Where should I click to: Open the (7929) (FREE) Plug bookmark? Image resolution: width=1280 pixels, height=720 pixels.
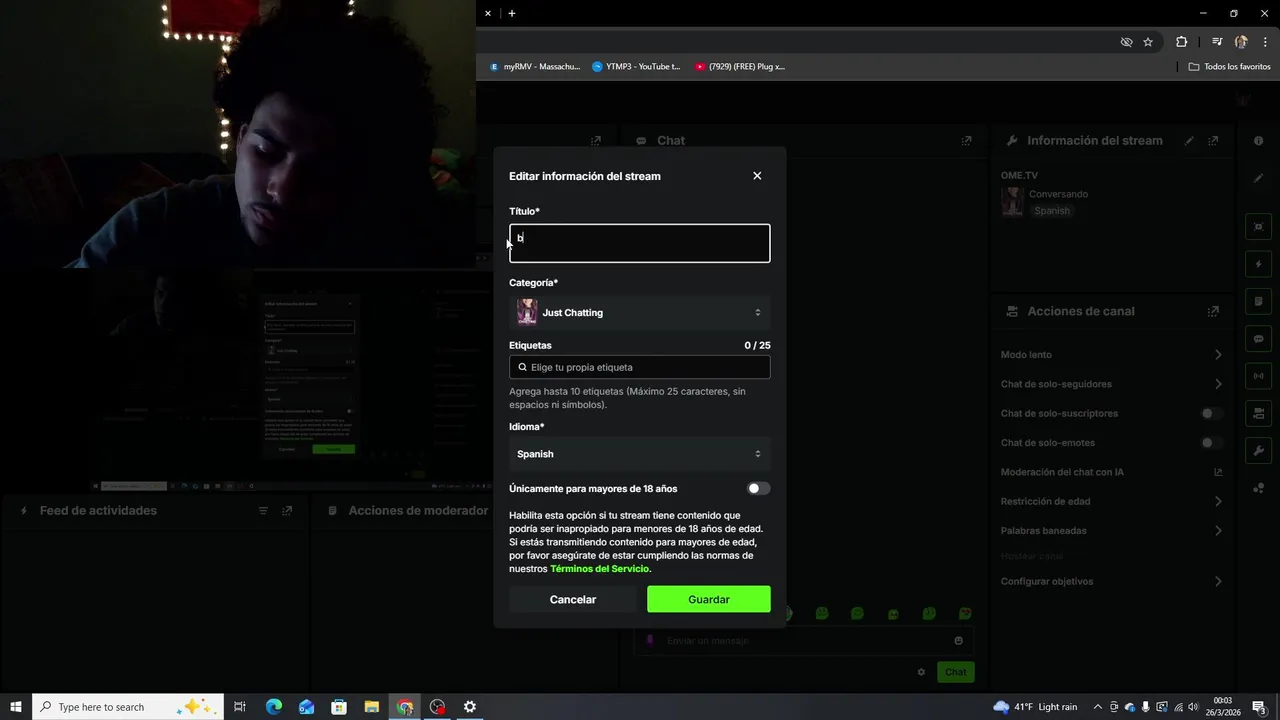pos(740,67)
